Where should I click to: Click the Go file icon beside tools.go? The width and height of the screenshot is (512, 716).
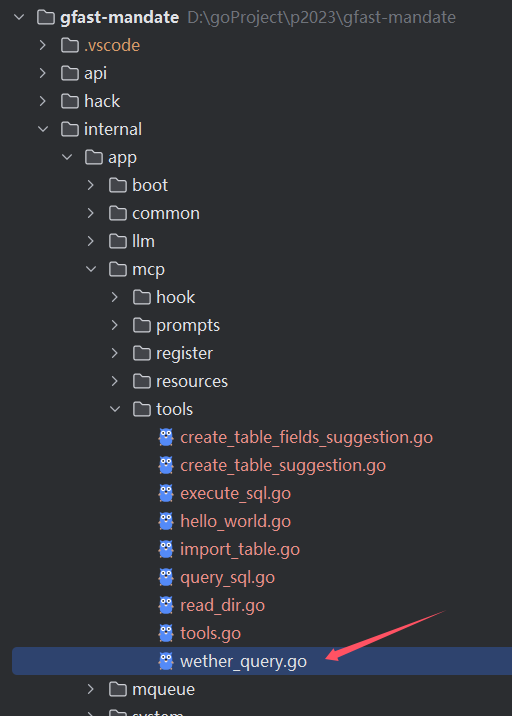[166, 633]
